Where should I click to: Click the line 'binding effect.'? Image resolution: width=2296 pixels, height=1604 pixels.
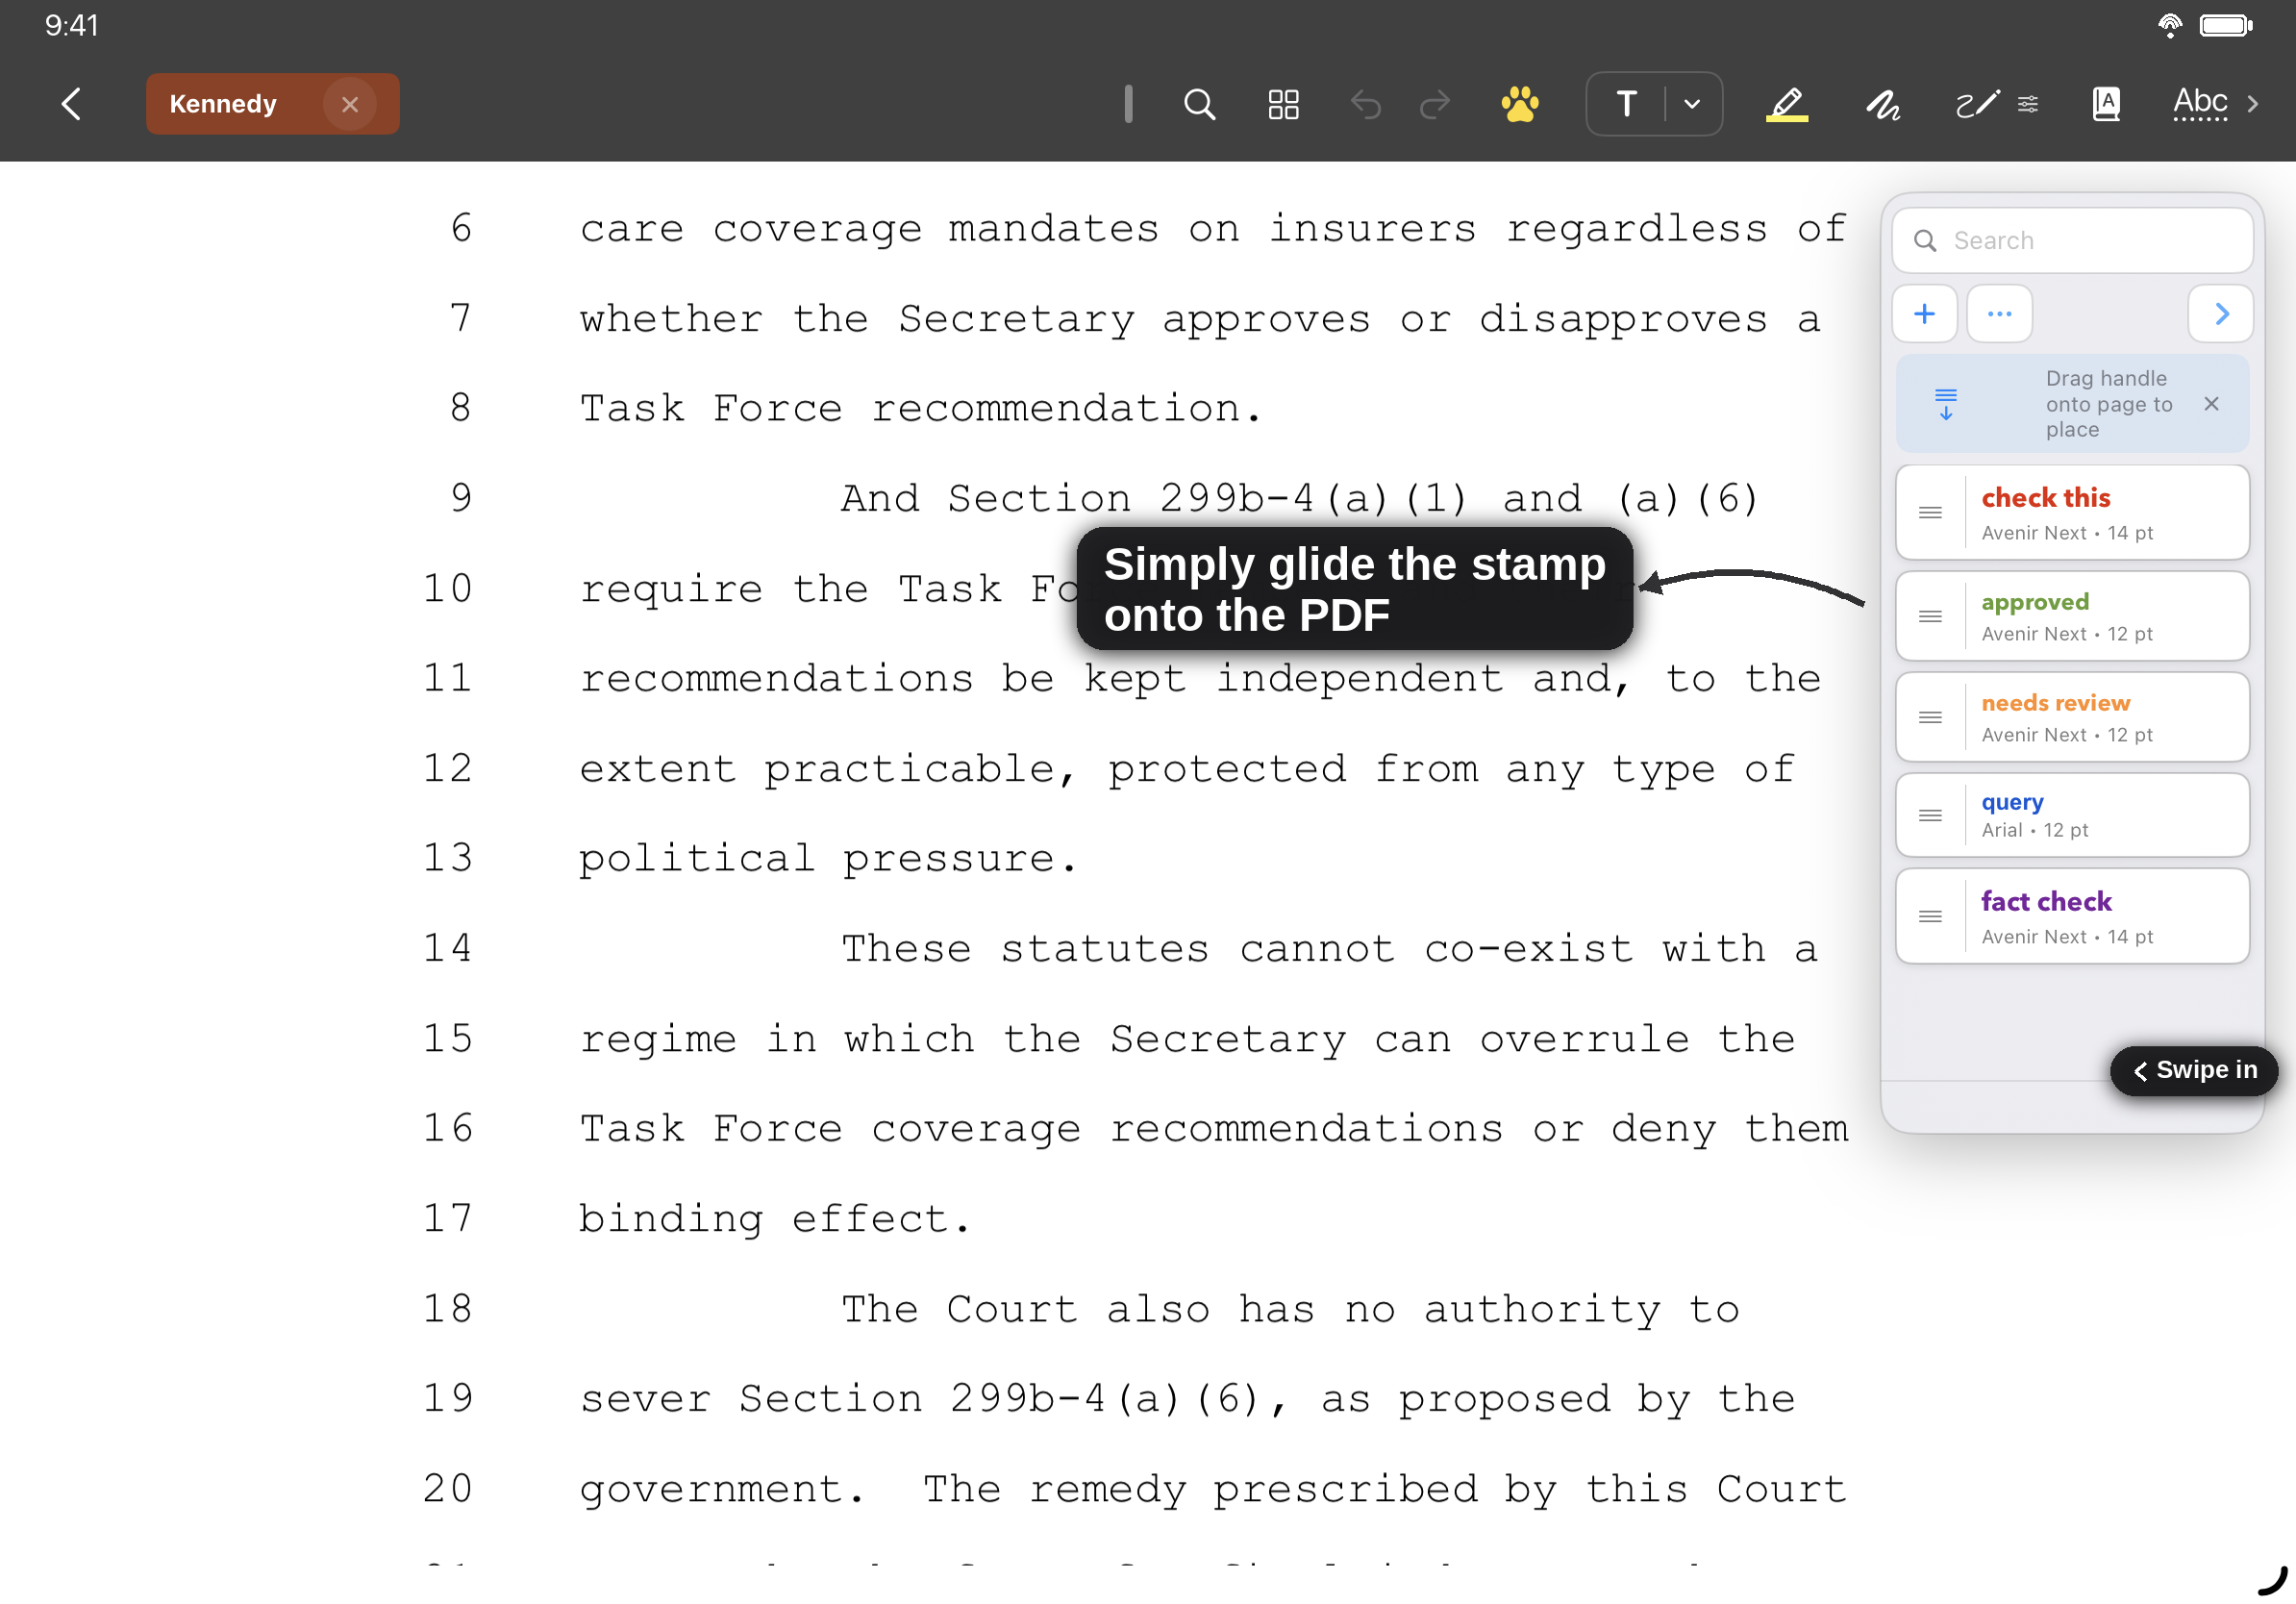(x=774, y=1219)
